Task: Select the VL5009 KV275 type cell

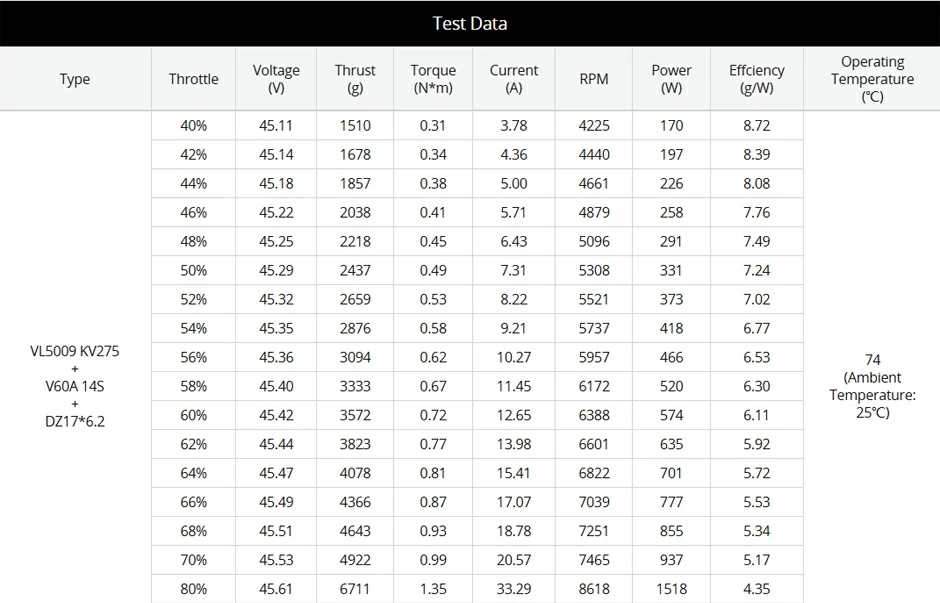Action: pyautogui.click(x=75, y=386)
